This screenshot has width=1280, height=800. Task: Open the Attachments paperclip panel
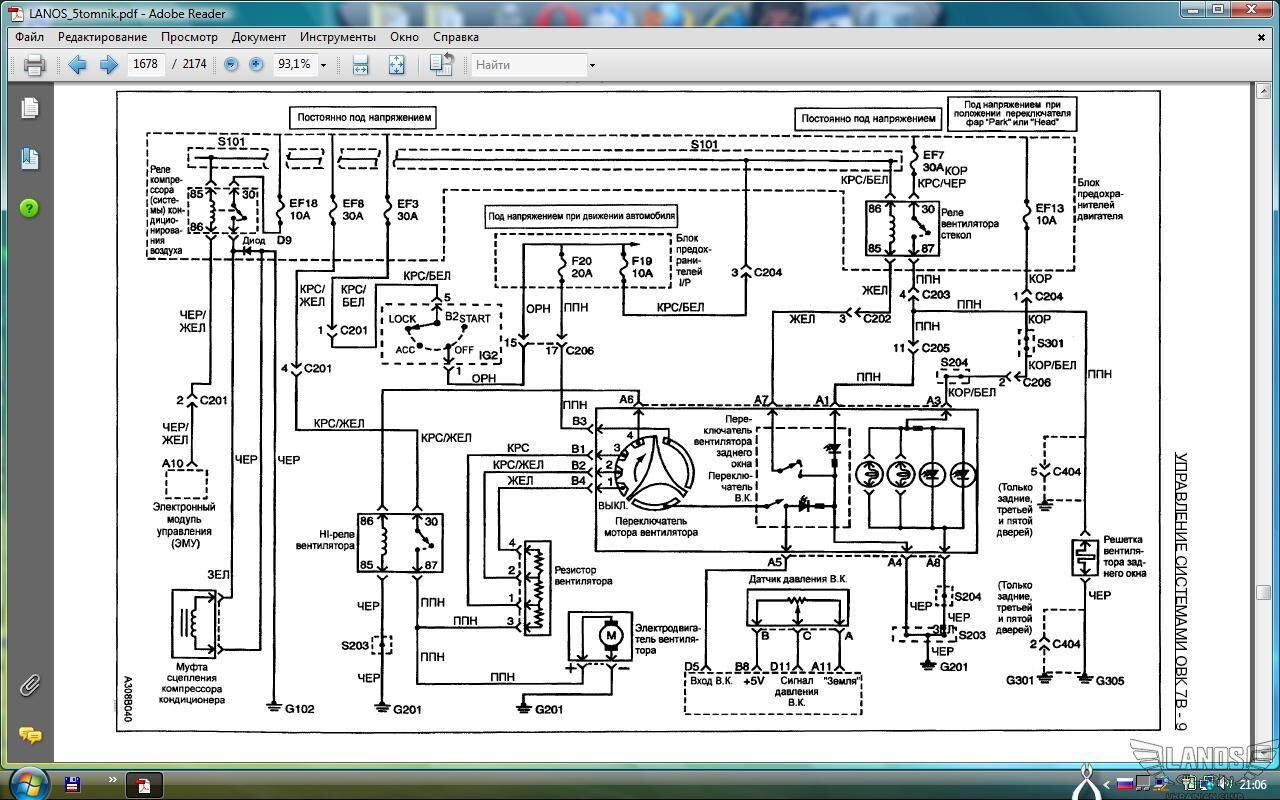[29, 685]
